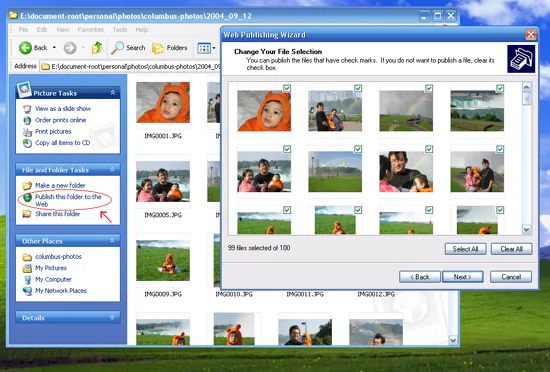Open the Views dropdown arrow
Screen dimensions: 550x372
pyautogui.click(x=214, y=48)
